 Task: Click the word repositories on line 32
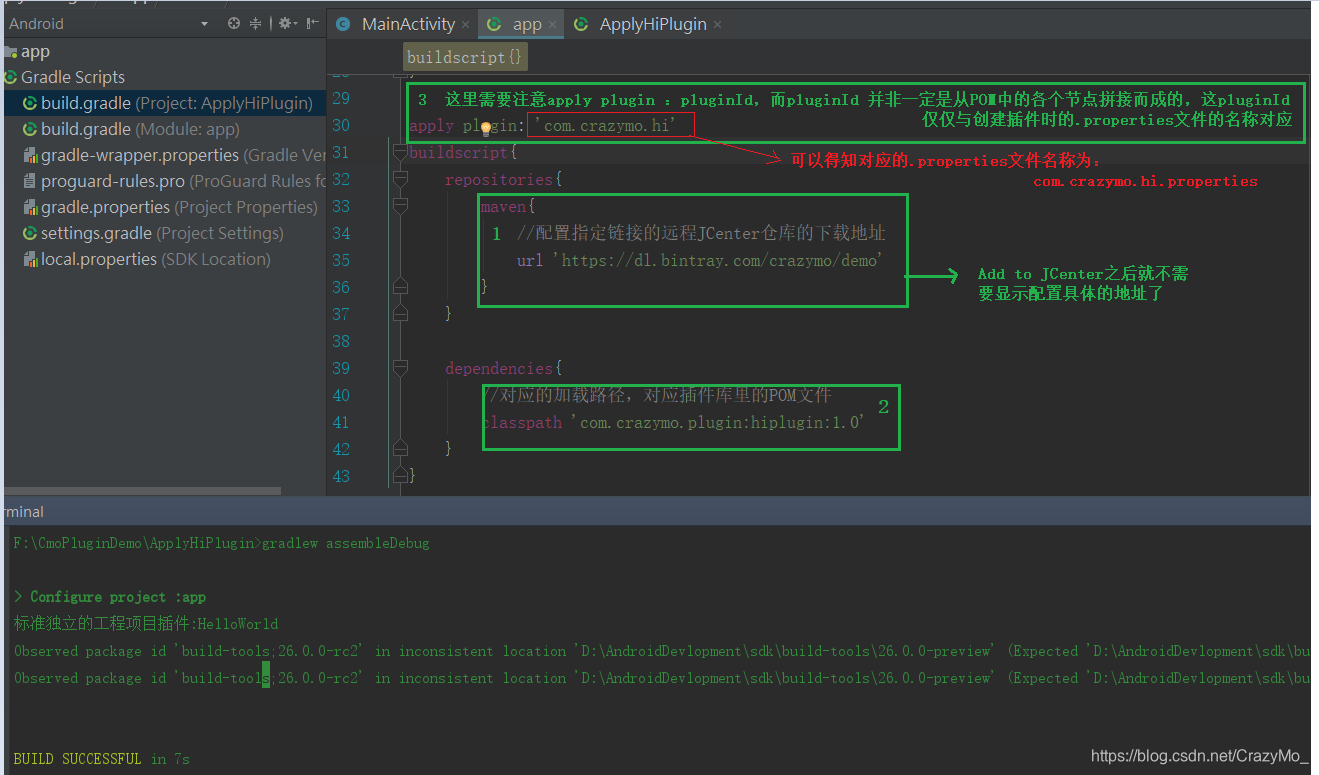point(498,179)
